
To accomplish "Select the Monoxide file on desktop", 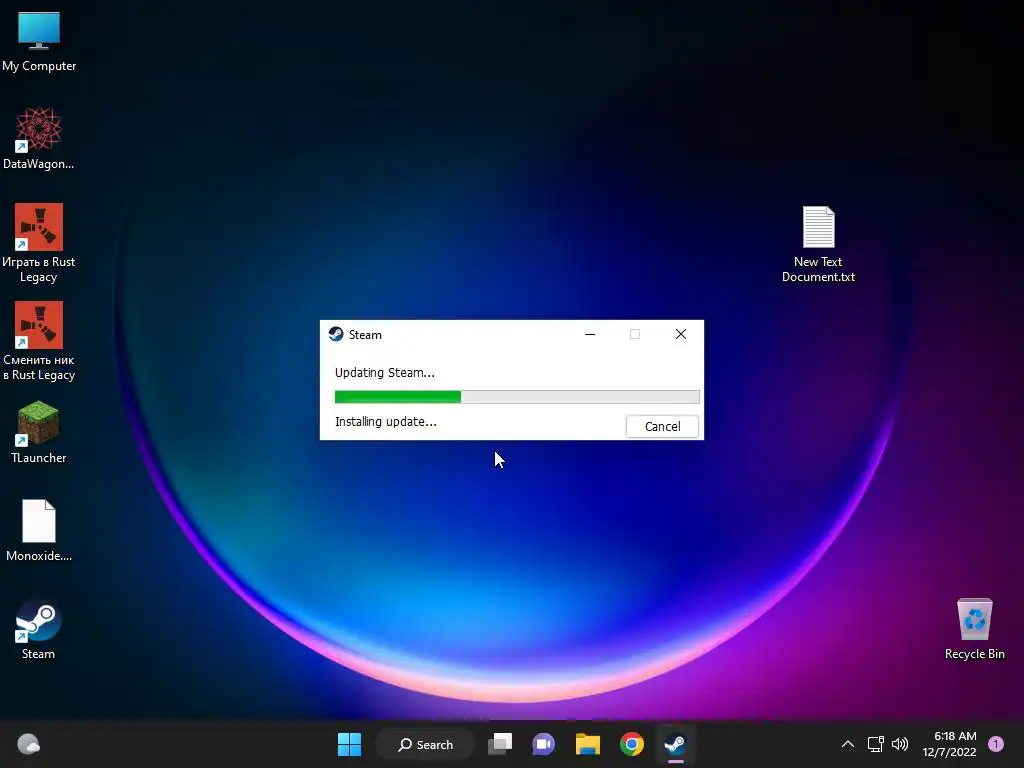I will tap(39, 530).
